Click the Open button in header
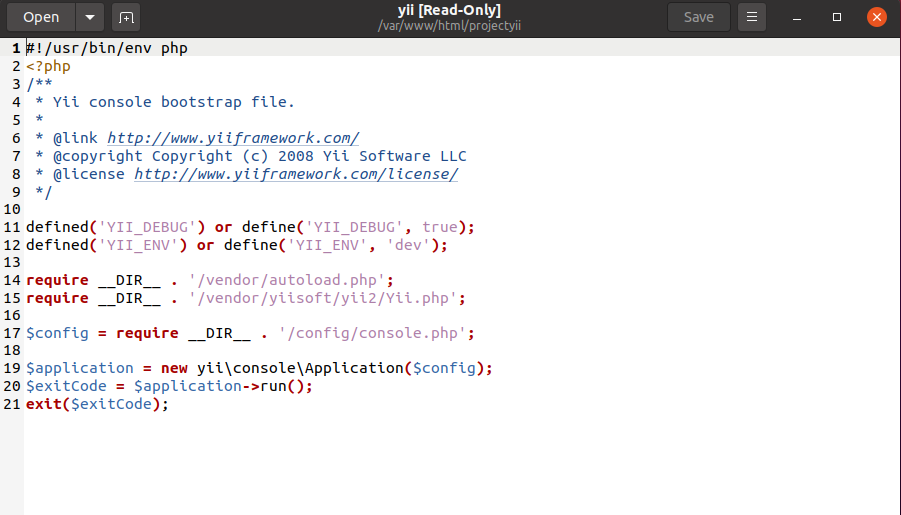Viewport: 901px width, 515px height. coord(41,17)
